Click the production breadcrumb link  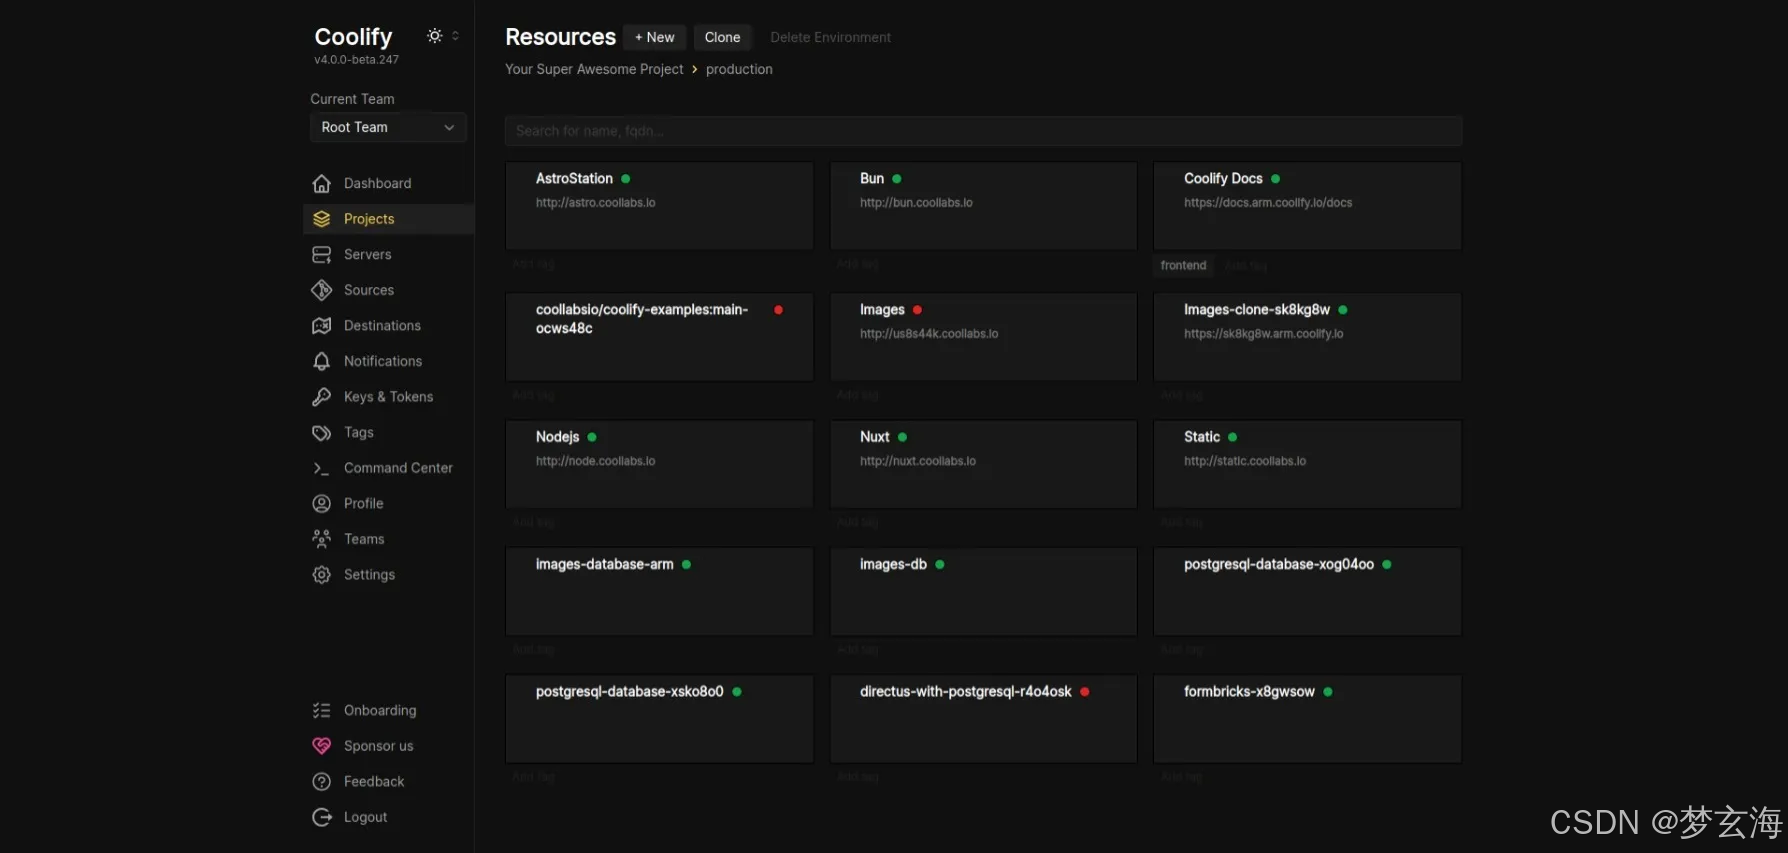pos(739,69)
